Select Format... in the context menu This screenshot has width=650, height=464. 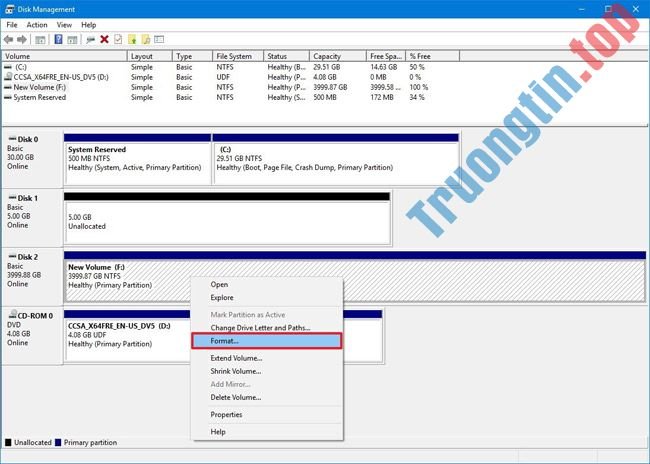pyautogui.click(x=267, y=341)
